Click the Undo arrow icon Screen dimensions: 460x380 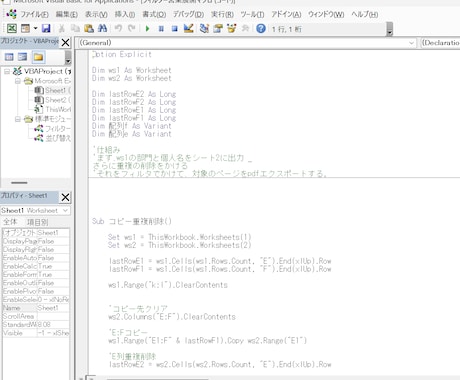click(118, 28)
